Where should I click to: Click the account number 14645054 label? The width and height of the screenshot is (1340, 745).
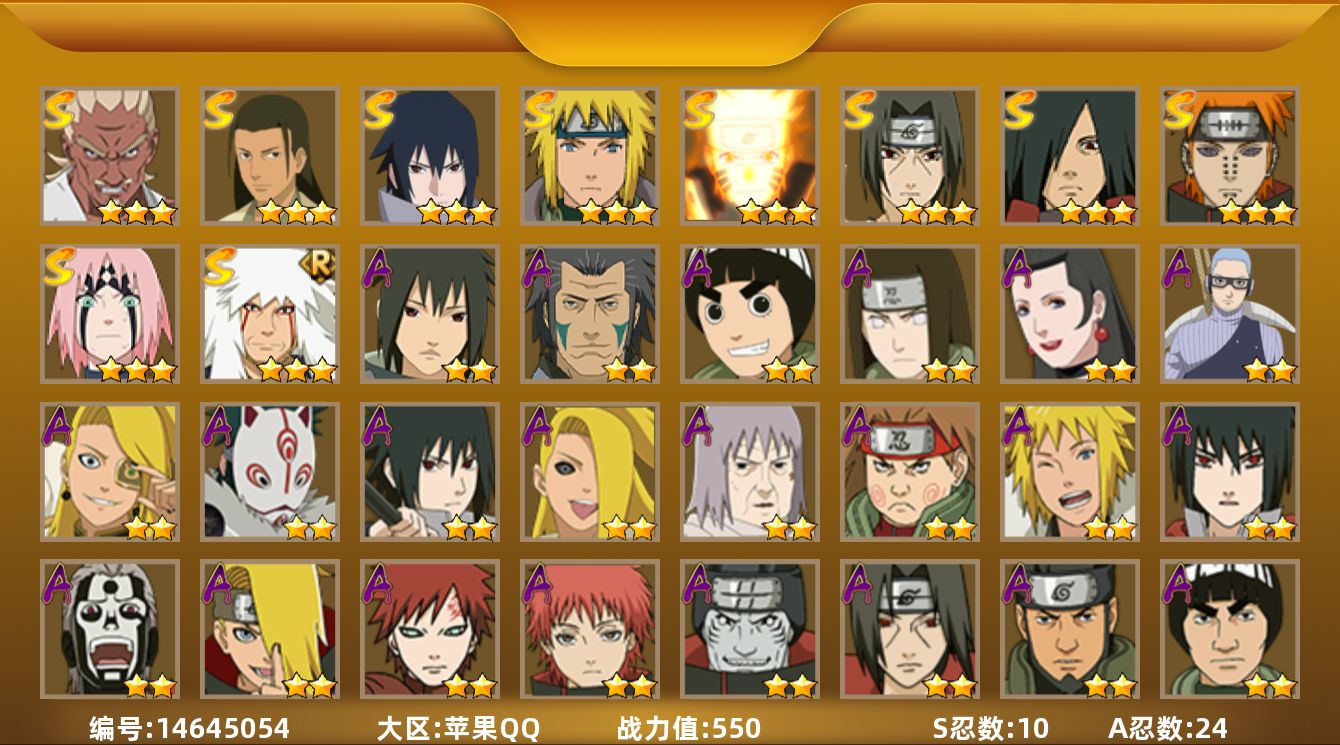pos(190,728)
